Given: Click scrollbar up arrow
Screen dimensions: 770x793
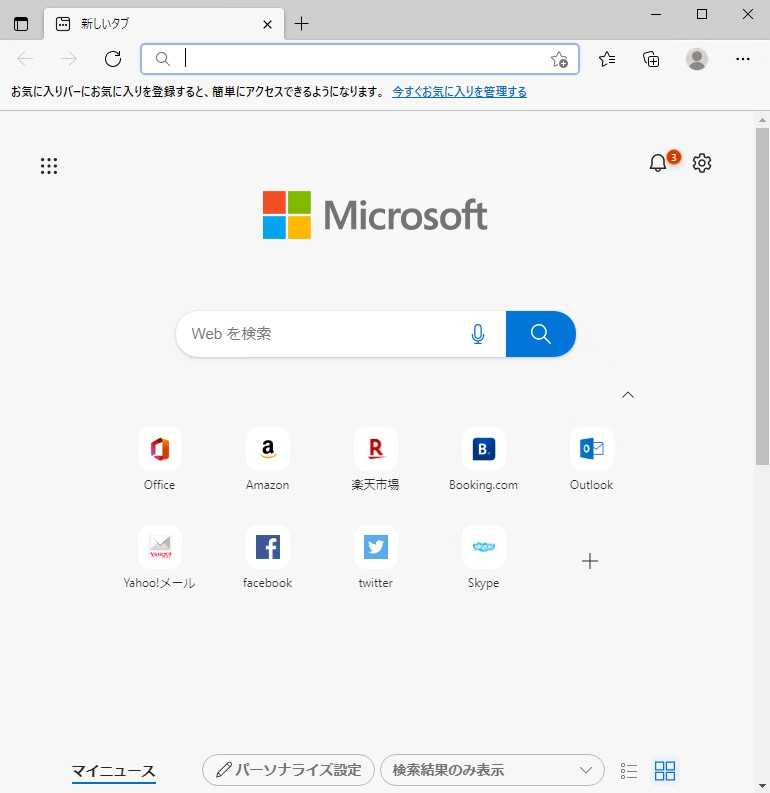Looking at the screenshot, I should tap(762, 120).
